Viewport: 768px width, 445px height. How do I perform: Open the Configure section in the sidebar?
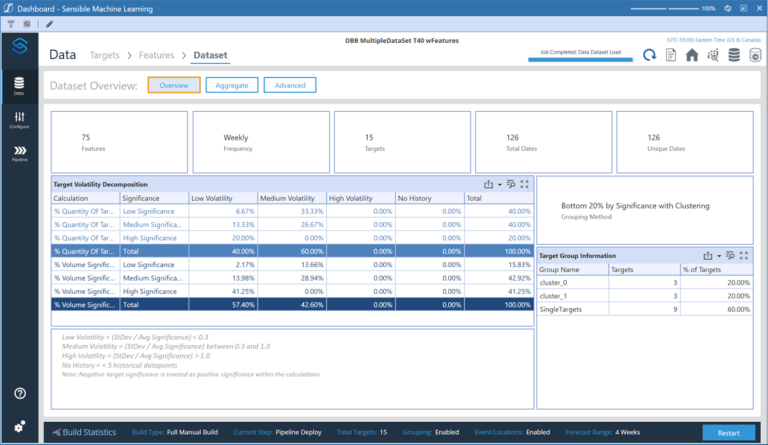[x=20, y=120]
